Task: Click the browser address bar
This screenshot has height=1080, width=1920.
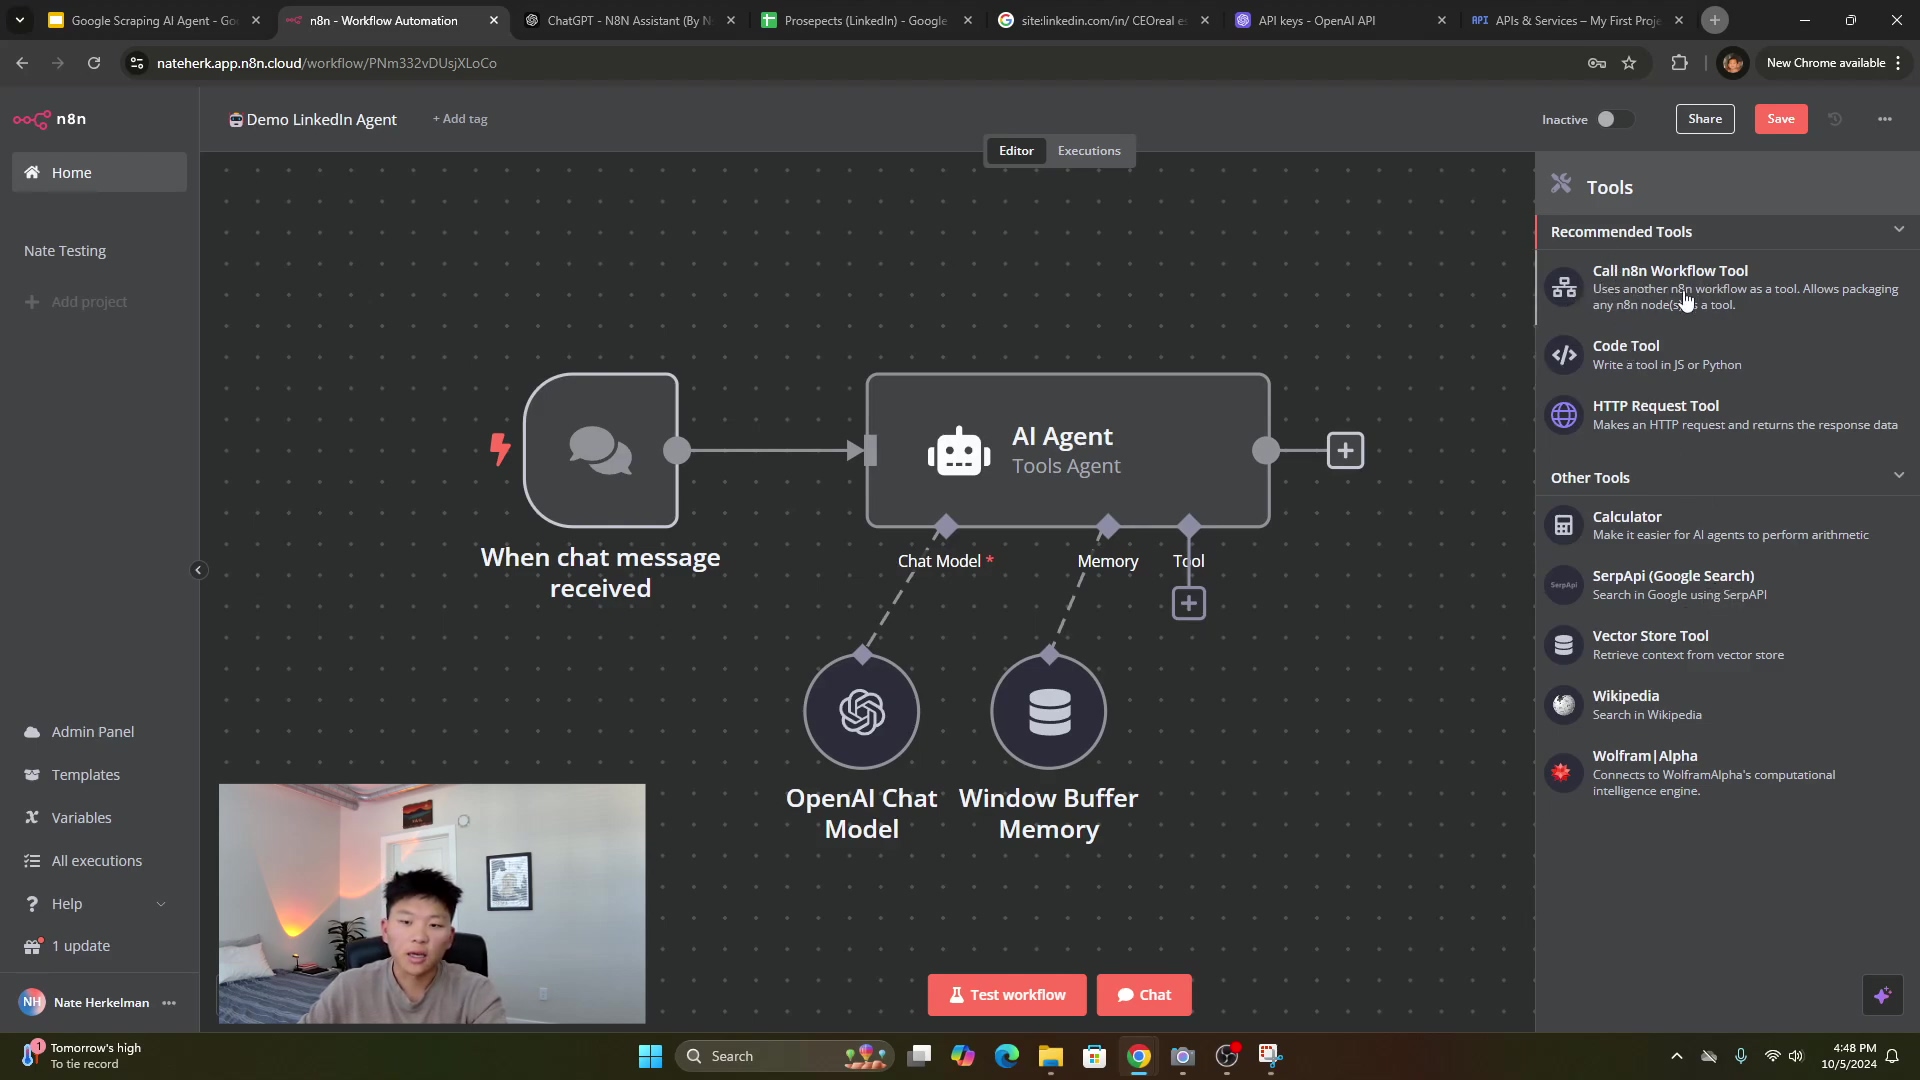Action: [x=860, y=63]
